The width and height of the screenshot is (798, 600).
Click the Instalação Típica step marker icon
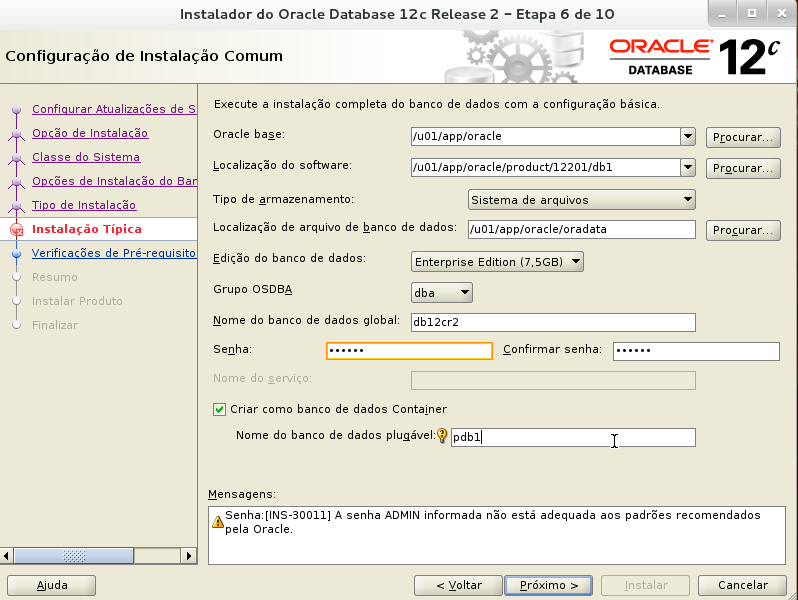click(x=17, y=230)
